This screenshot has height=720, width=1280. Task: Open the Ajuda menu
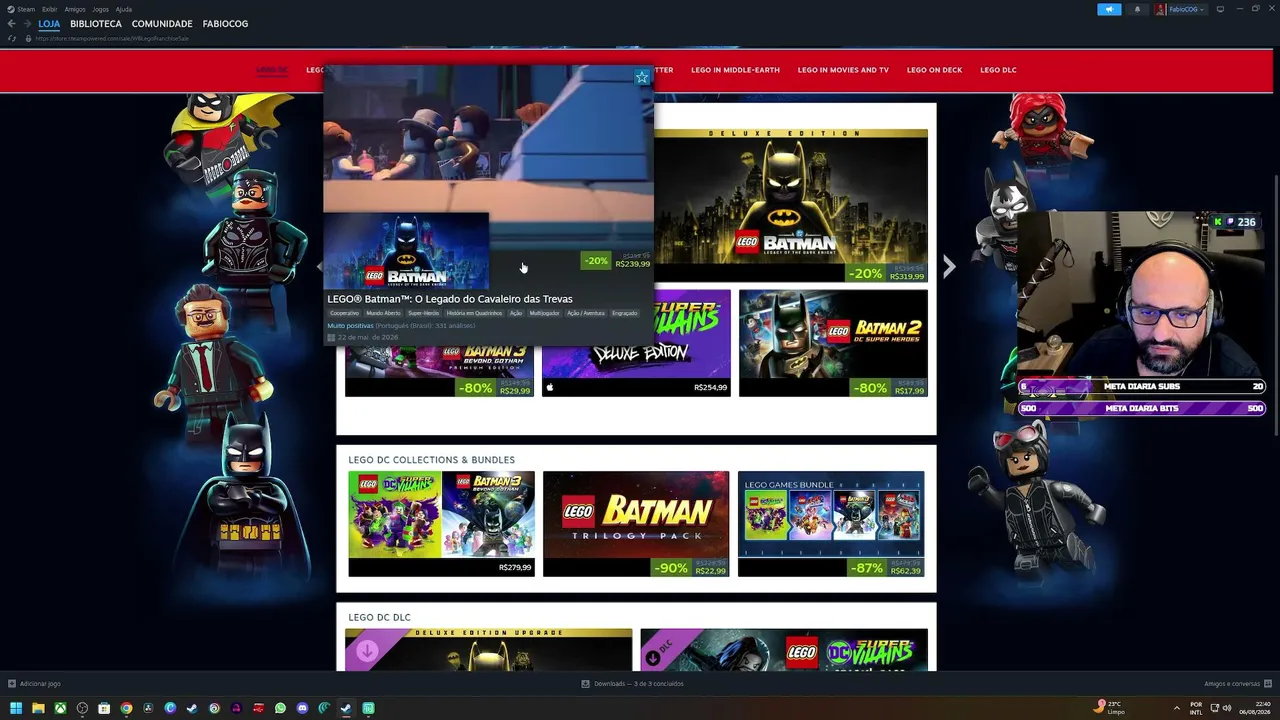[x=124, y=9]
